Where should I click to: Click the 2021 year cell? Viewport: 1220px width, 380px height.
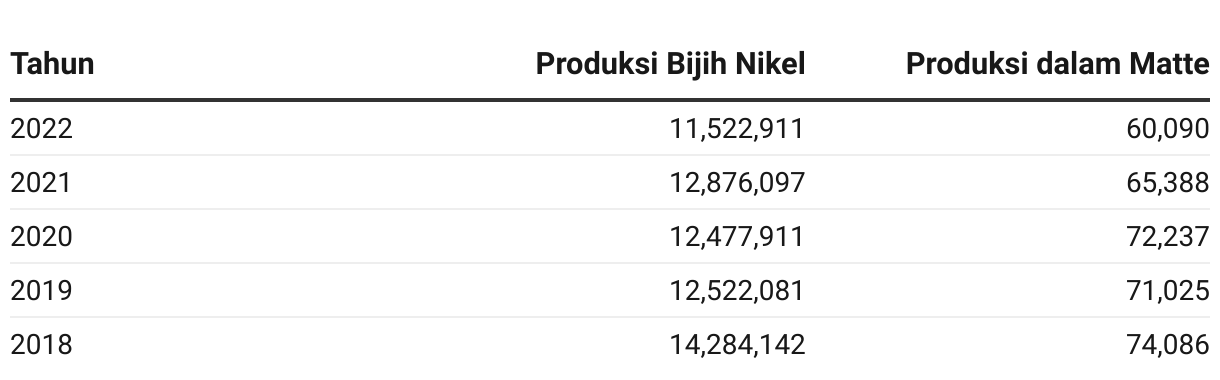click(41, 183)
